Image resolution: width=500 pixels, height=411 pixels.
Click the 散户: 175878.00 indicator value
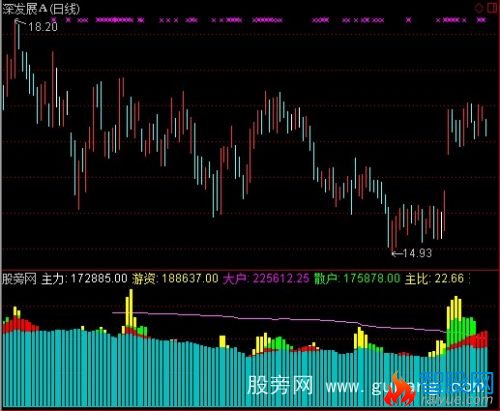357,279
